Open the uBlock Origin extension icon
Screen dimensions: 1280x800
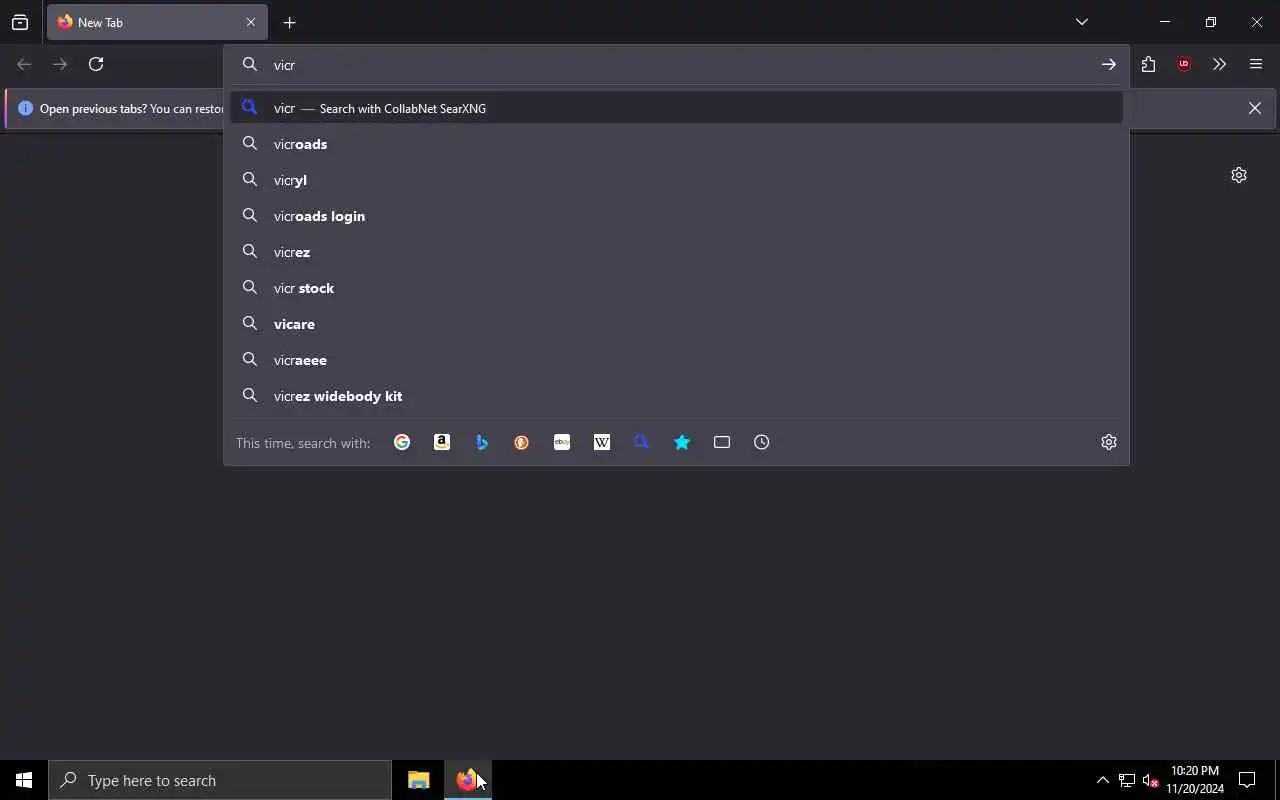(1184, 64)
